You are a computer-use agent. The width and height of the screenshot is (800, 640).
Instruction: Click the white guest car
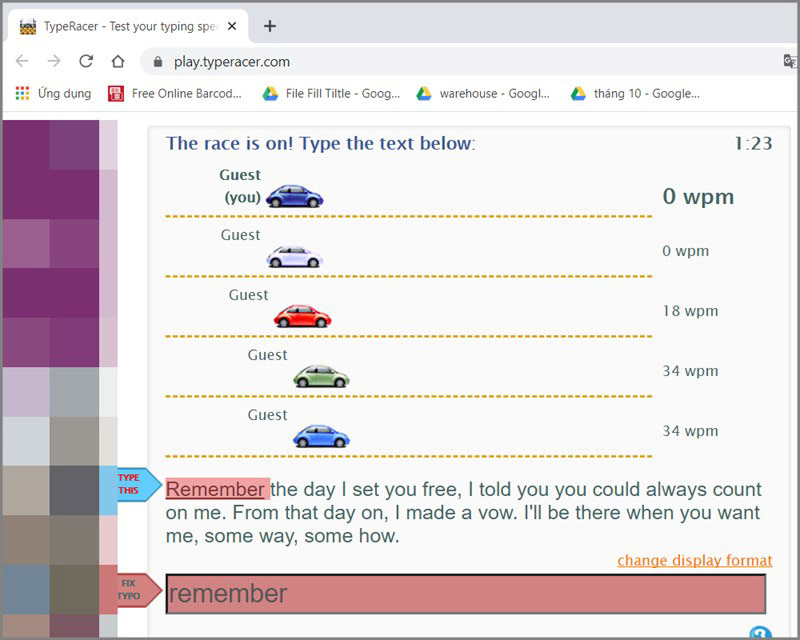[294, 257]
